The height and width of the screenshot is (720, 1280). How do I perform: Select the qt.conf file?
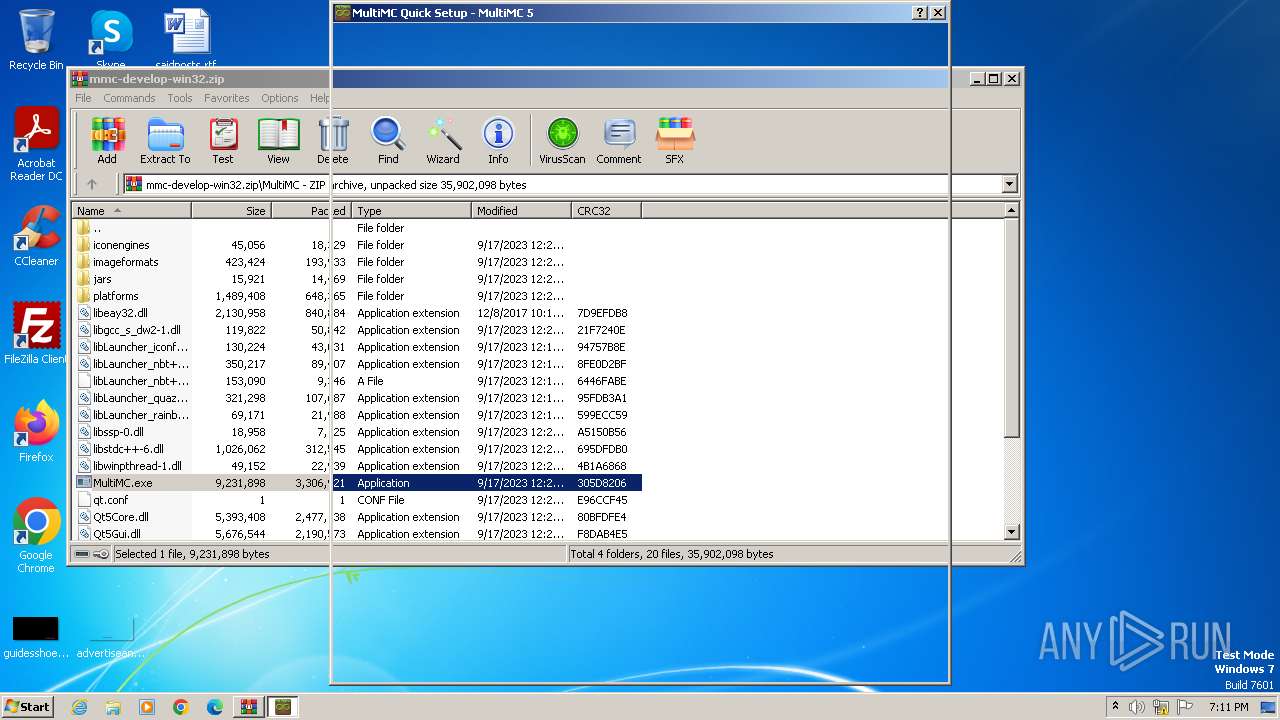pyautogui.click(x=110, y=500)
